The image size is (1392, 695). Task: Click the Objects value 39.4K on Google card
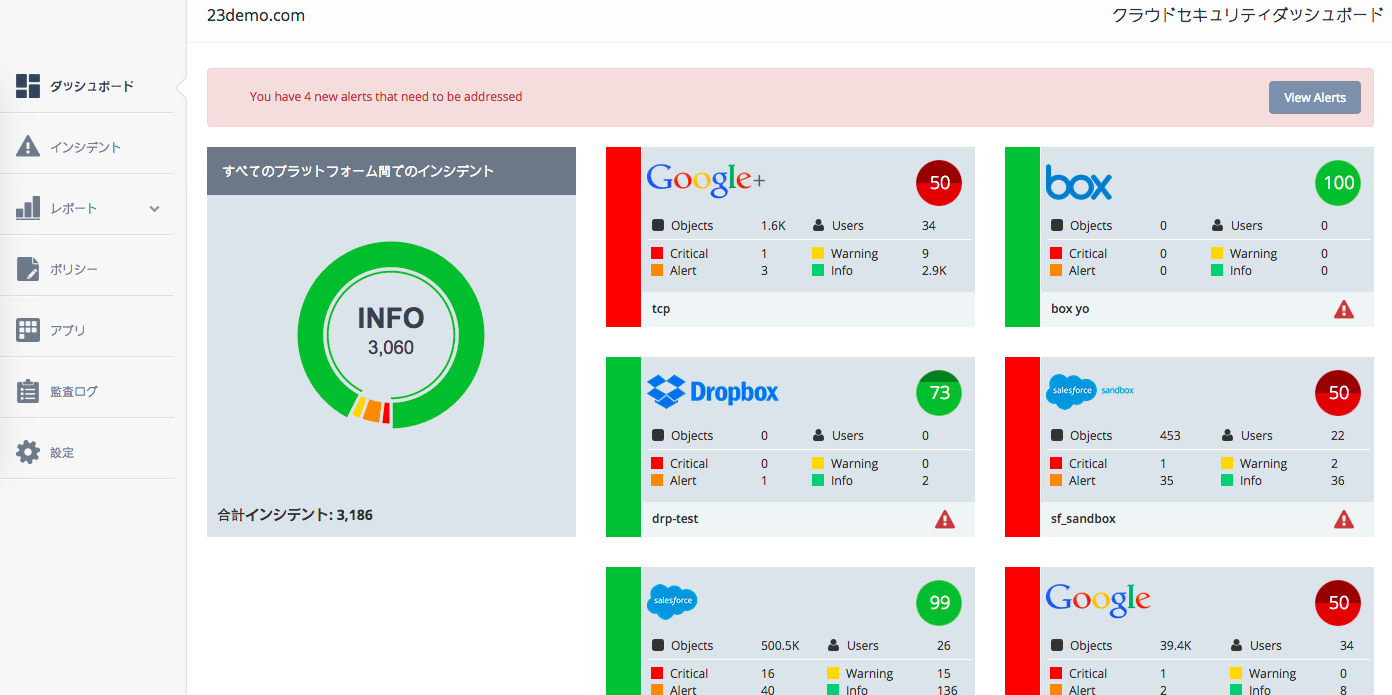(x=1175, y=646)
